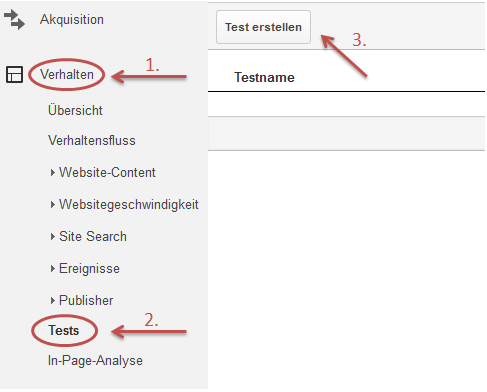
Task: Select the Ereignisse menu label
Action: (89, 269)
